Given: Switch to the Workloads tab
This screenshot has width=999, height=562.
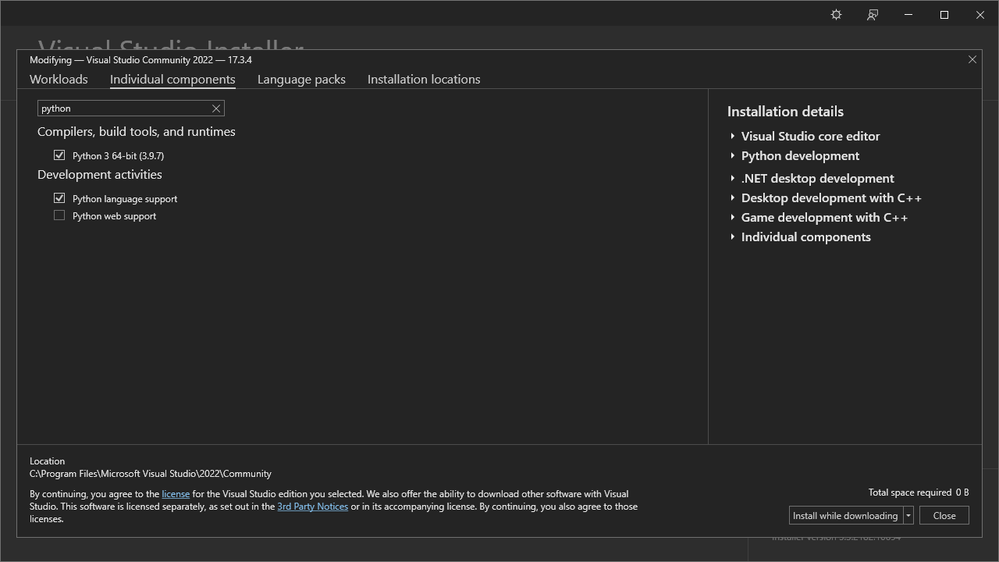Looking at the screenshot, I should tap(59, 79).
